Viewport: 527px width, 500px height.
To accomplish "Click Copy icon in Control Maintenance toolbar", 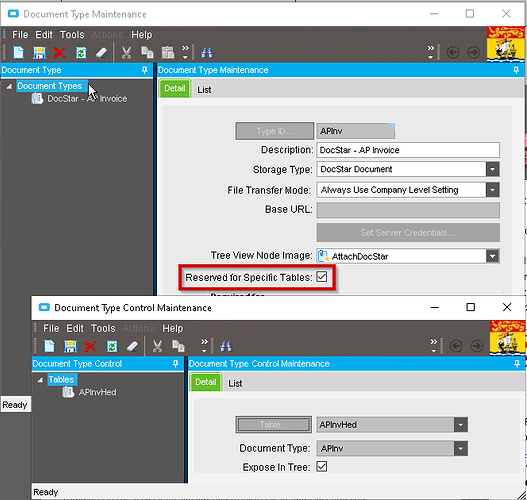I will coord(178,346).
